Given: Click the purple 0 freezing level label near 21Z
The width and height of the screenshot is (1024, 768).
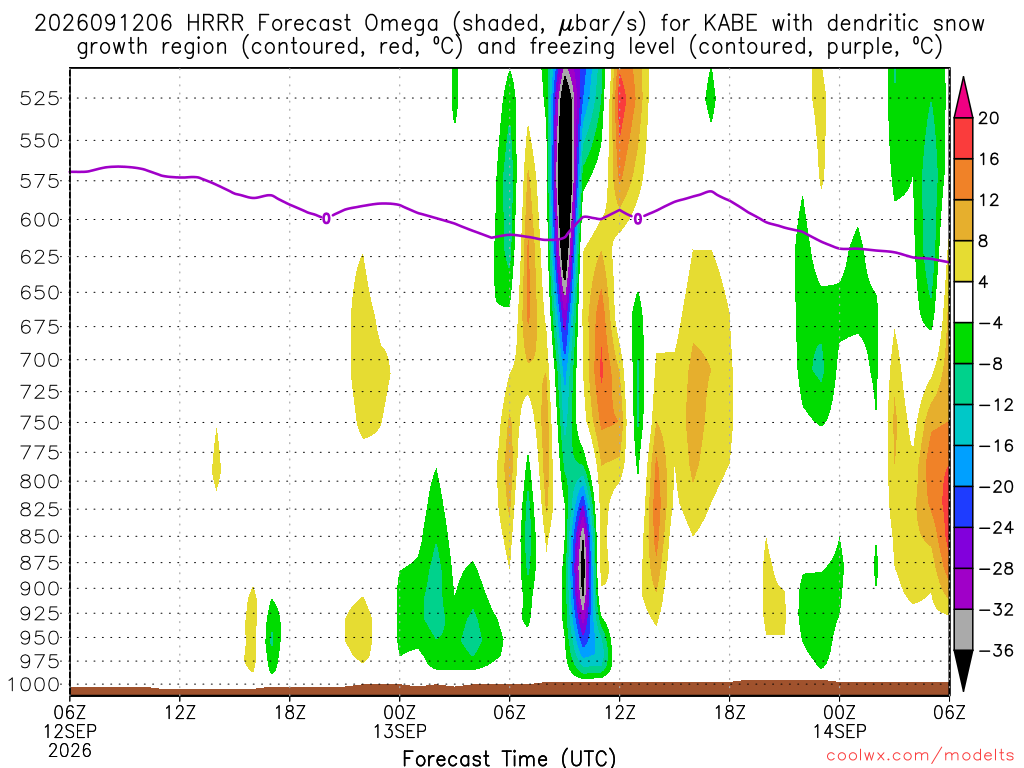Looking at the screenshot, I should coord(326,218).
